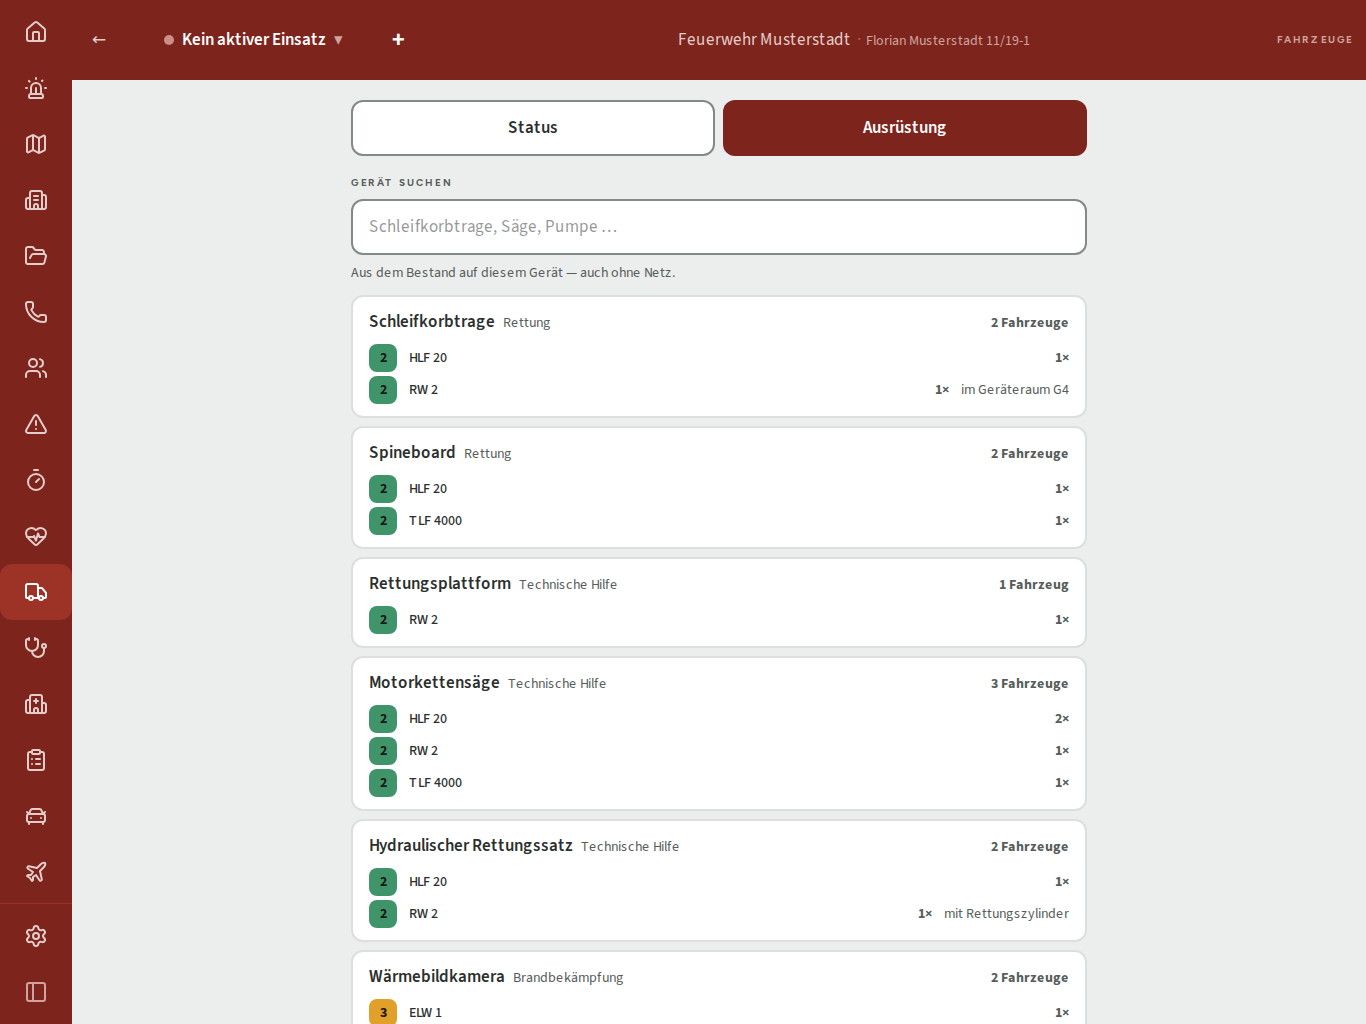This screenshot has height=1024, width=1366.
Task: Select the Spineboard card heading
Action: click(412, 452)
